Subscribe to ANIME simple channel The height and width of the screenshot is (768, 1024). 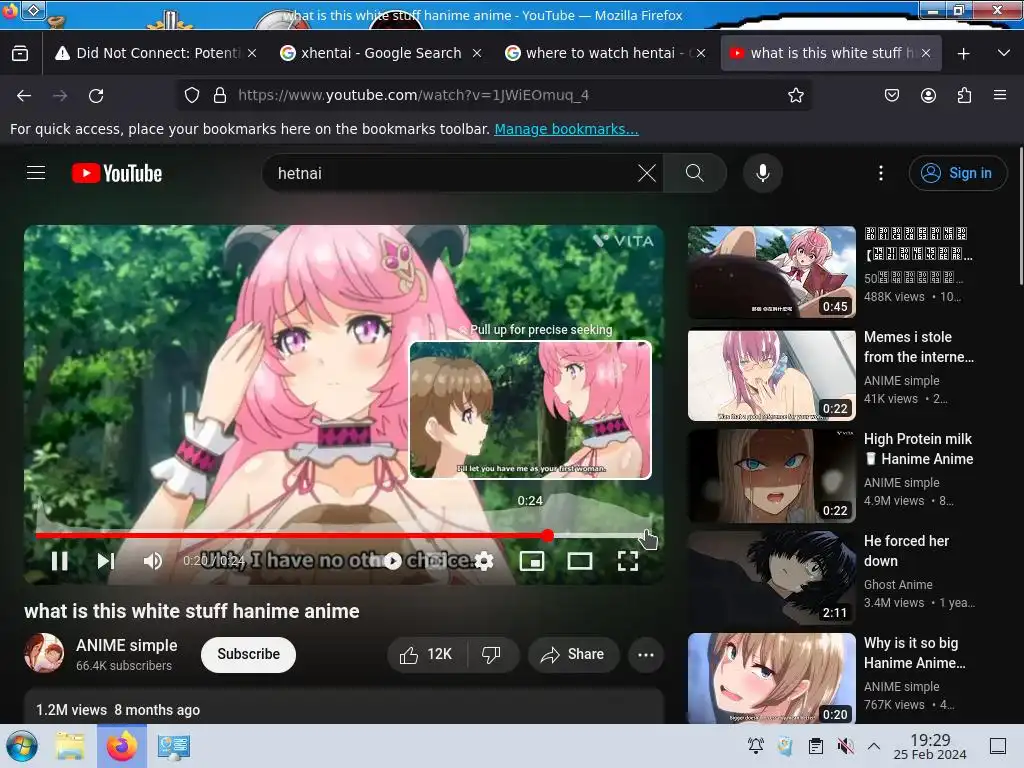248,654
